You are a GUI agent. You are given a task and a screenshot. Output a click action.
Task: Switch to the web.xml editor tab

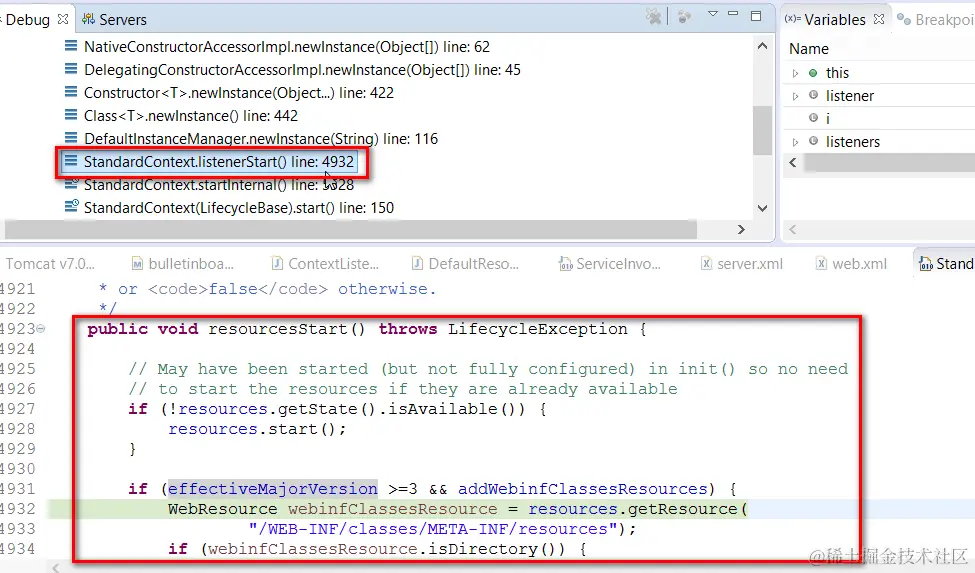coord(851,264)
